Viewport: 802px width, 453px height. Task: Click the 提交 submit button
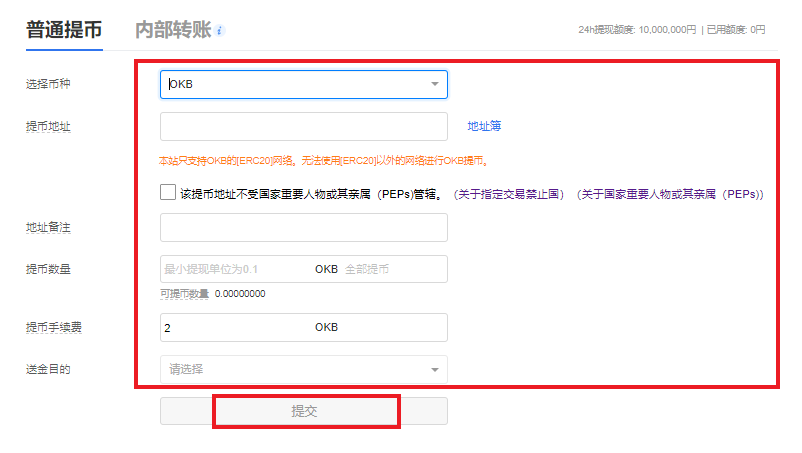[304, 411]
